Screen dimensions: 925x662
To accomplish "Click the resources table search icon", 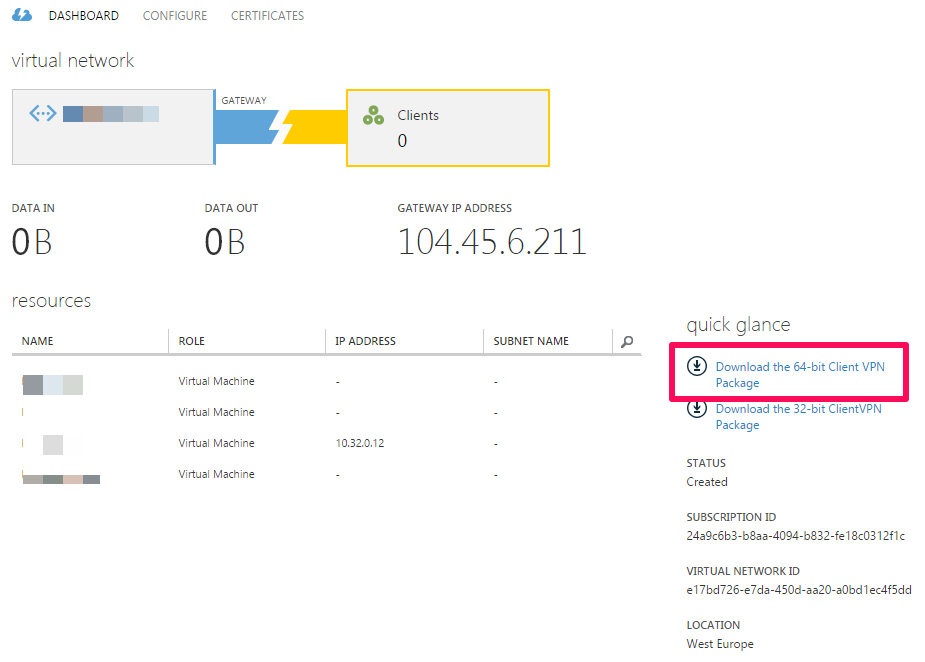I will coord(627,341).
